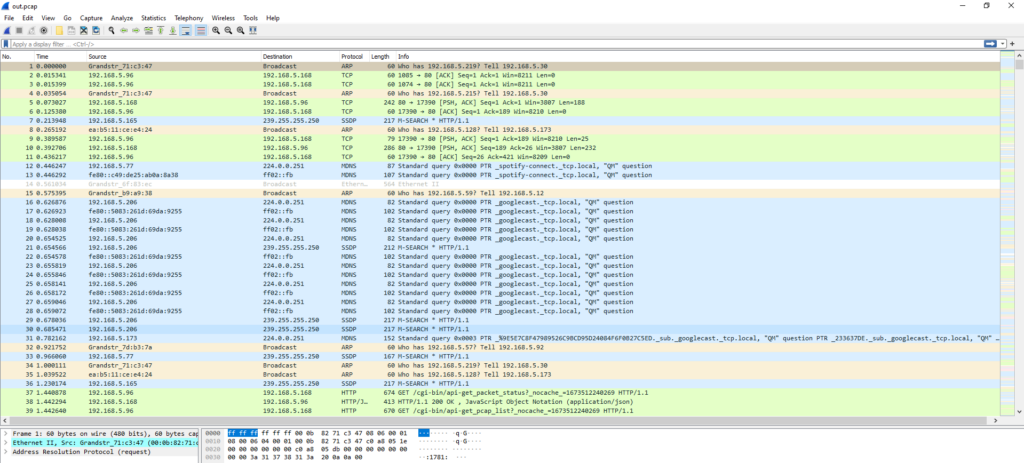Restart the current capture

[x=31, y=30]
